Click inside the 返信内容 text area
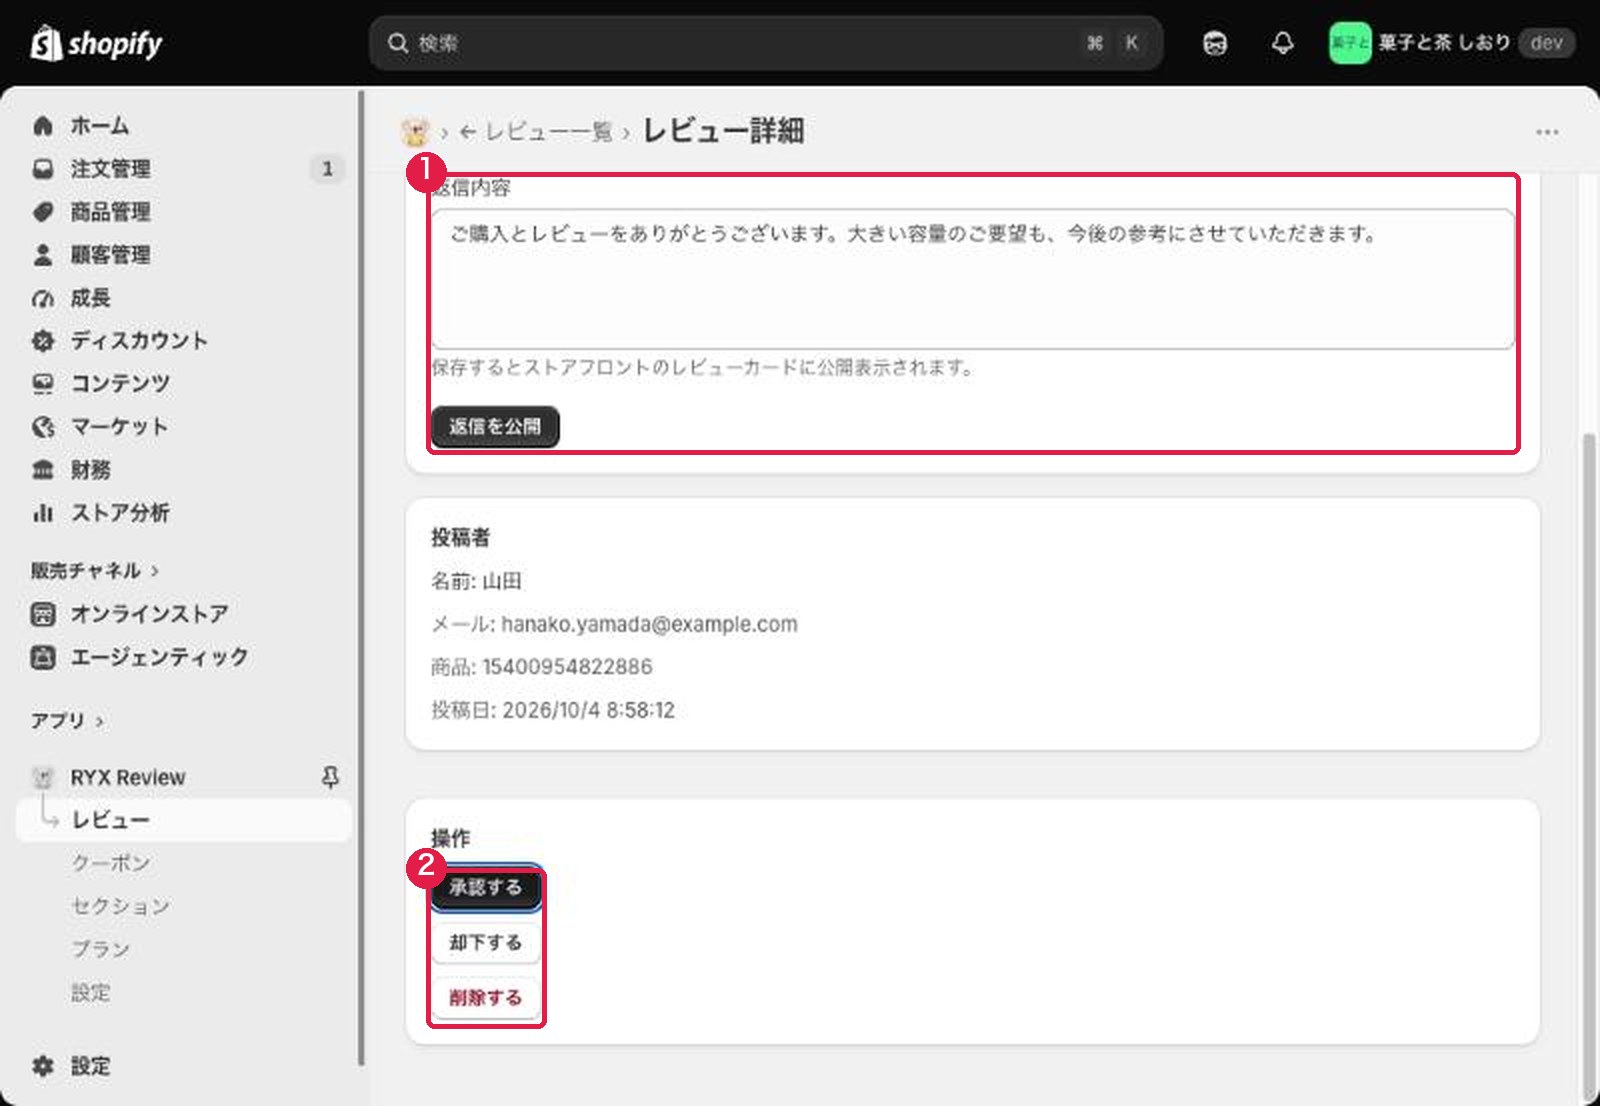The width and height of the screenshot is (1600, 1106). click(x=973, y=279)
